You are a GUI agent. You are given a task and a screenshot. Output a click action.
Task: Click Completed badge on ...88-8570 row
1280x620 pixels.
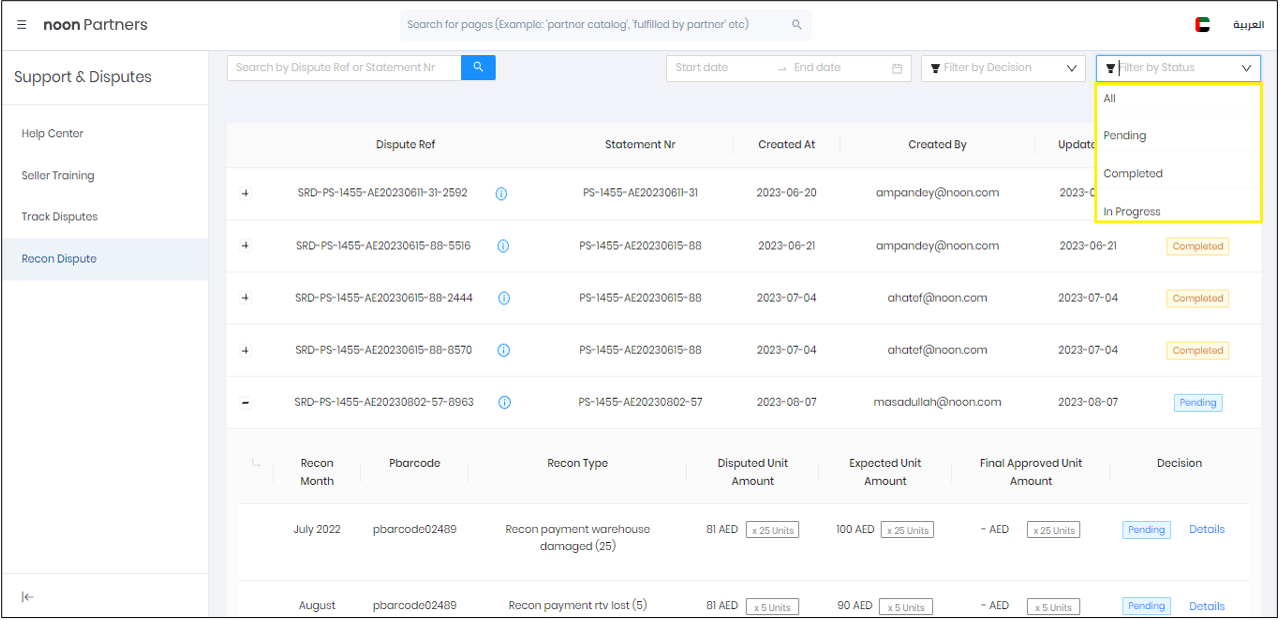(x=1197, y=350)
